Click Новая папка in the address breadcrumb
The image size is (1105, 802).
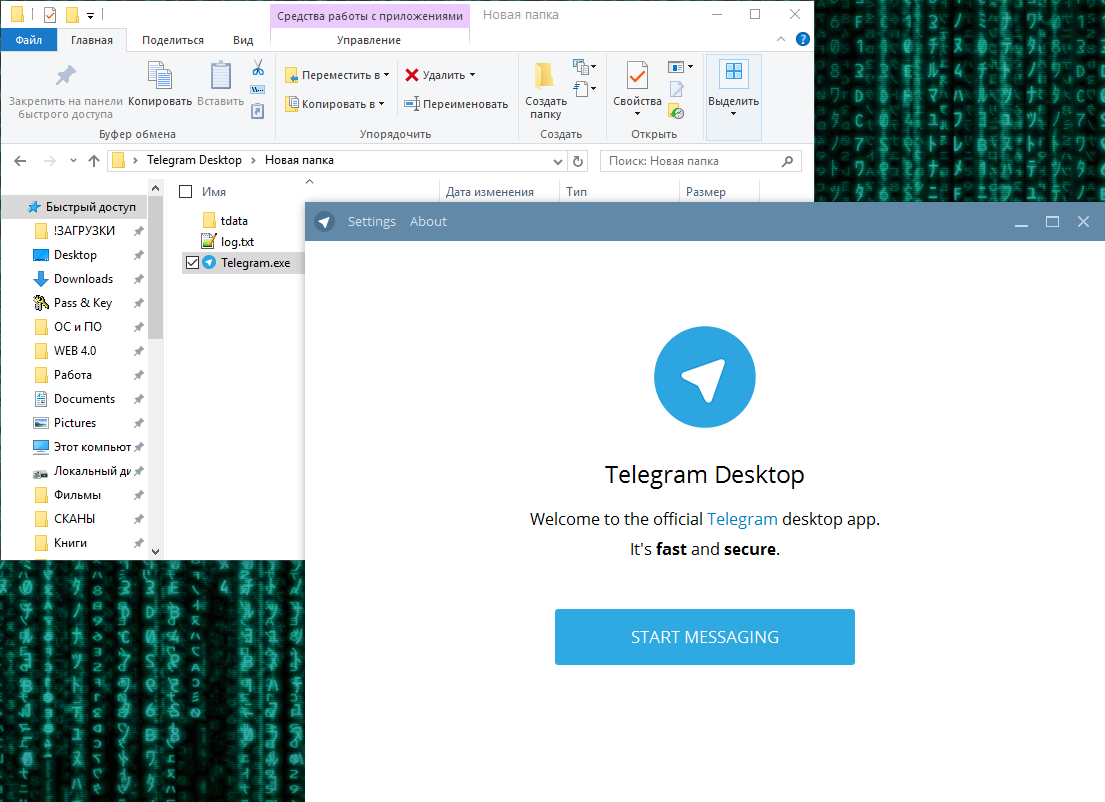click(300, 161)
